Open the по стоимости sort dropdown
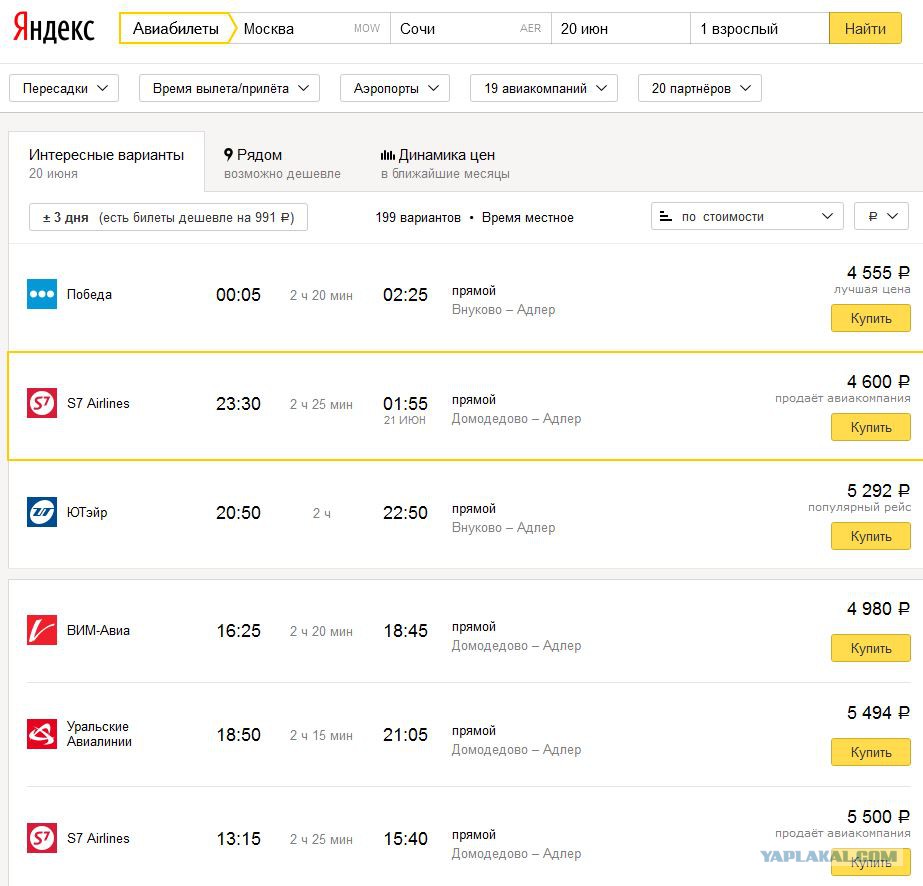The image size is (923, 886). 748,217
